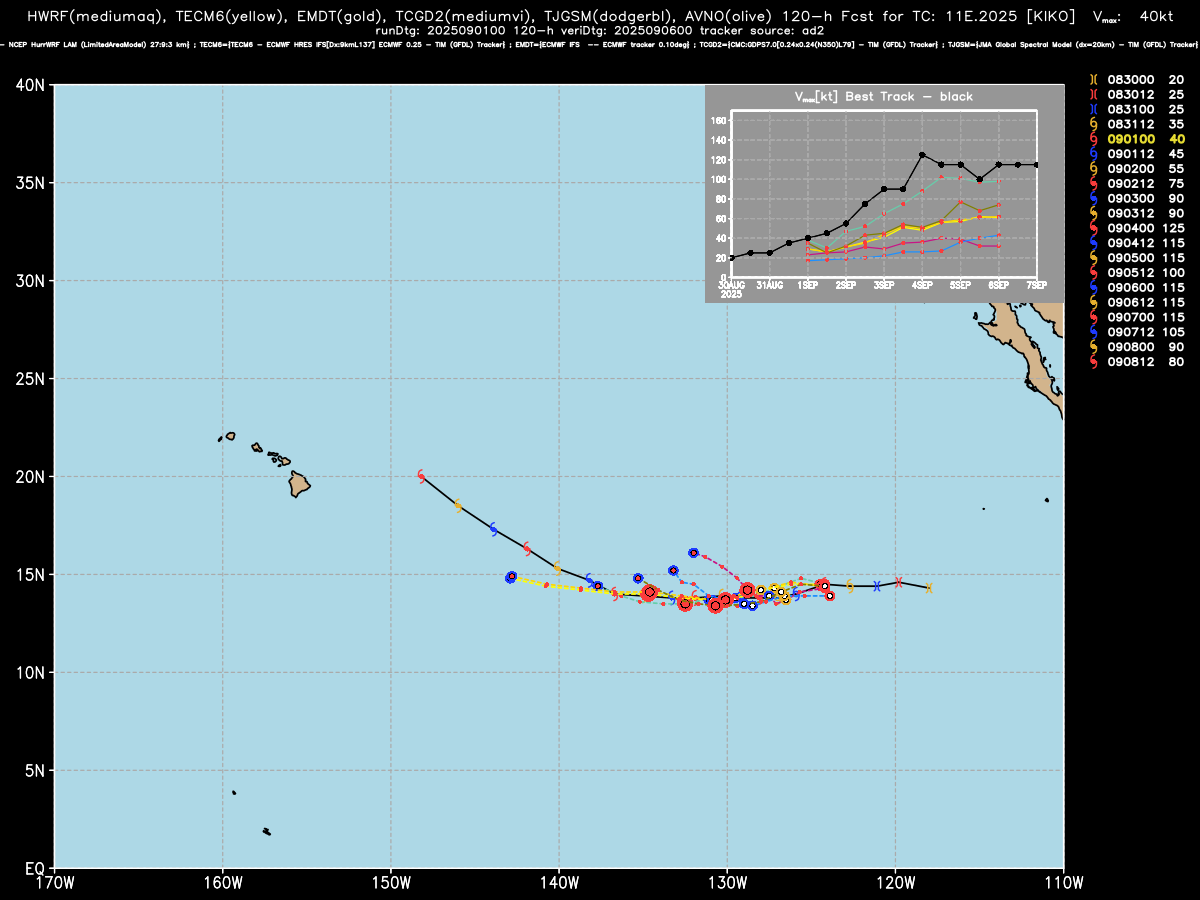Click the red X marker near 120W

coord(899,582)
